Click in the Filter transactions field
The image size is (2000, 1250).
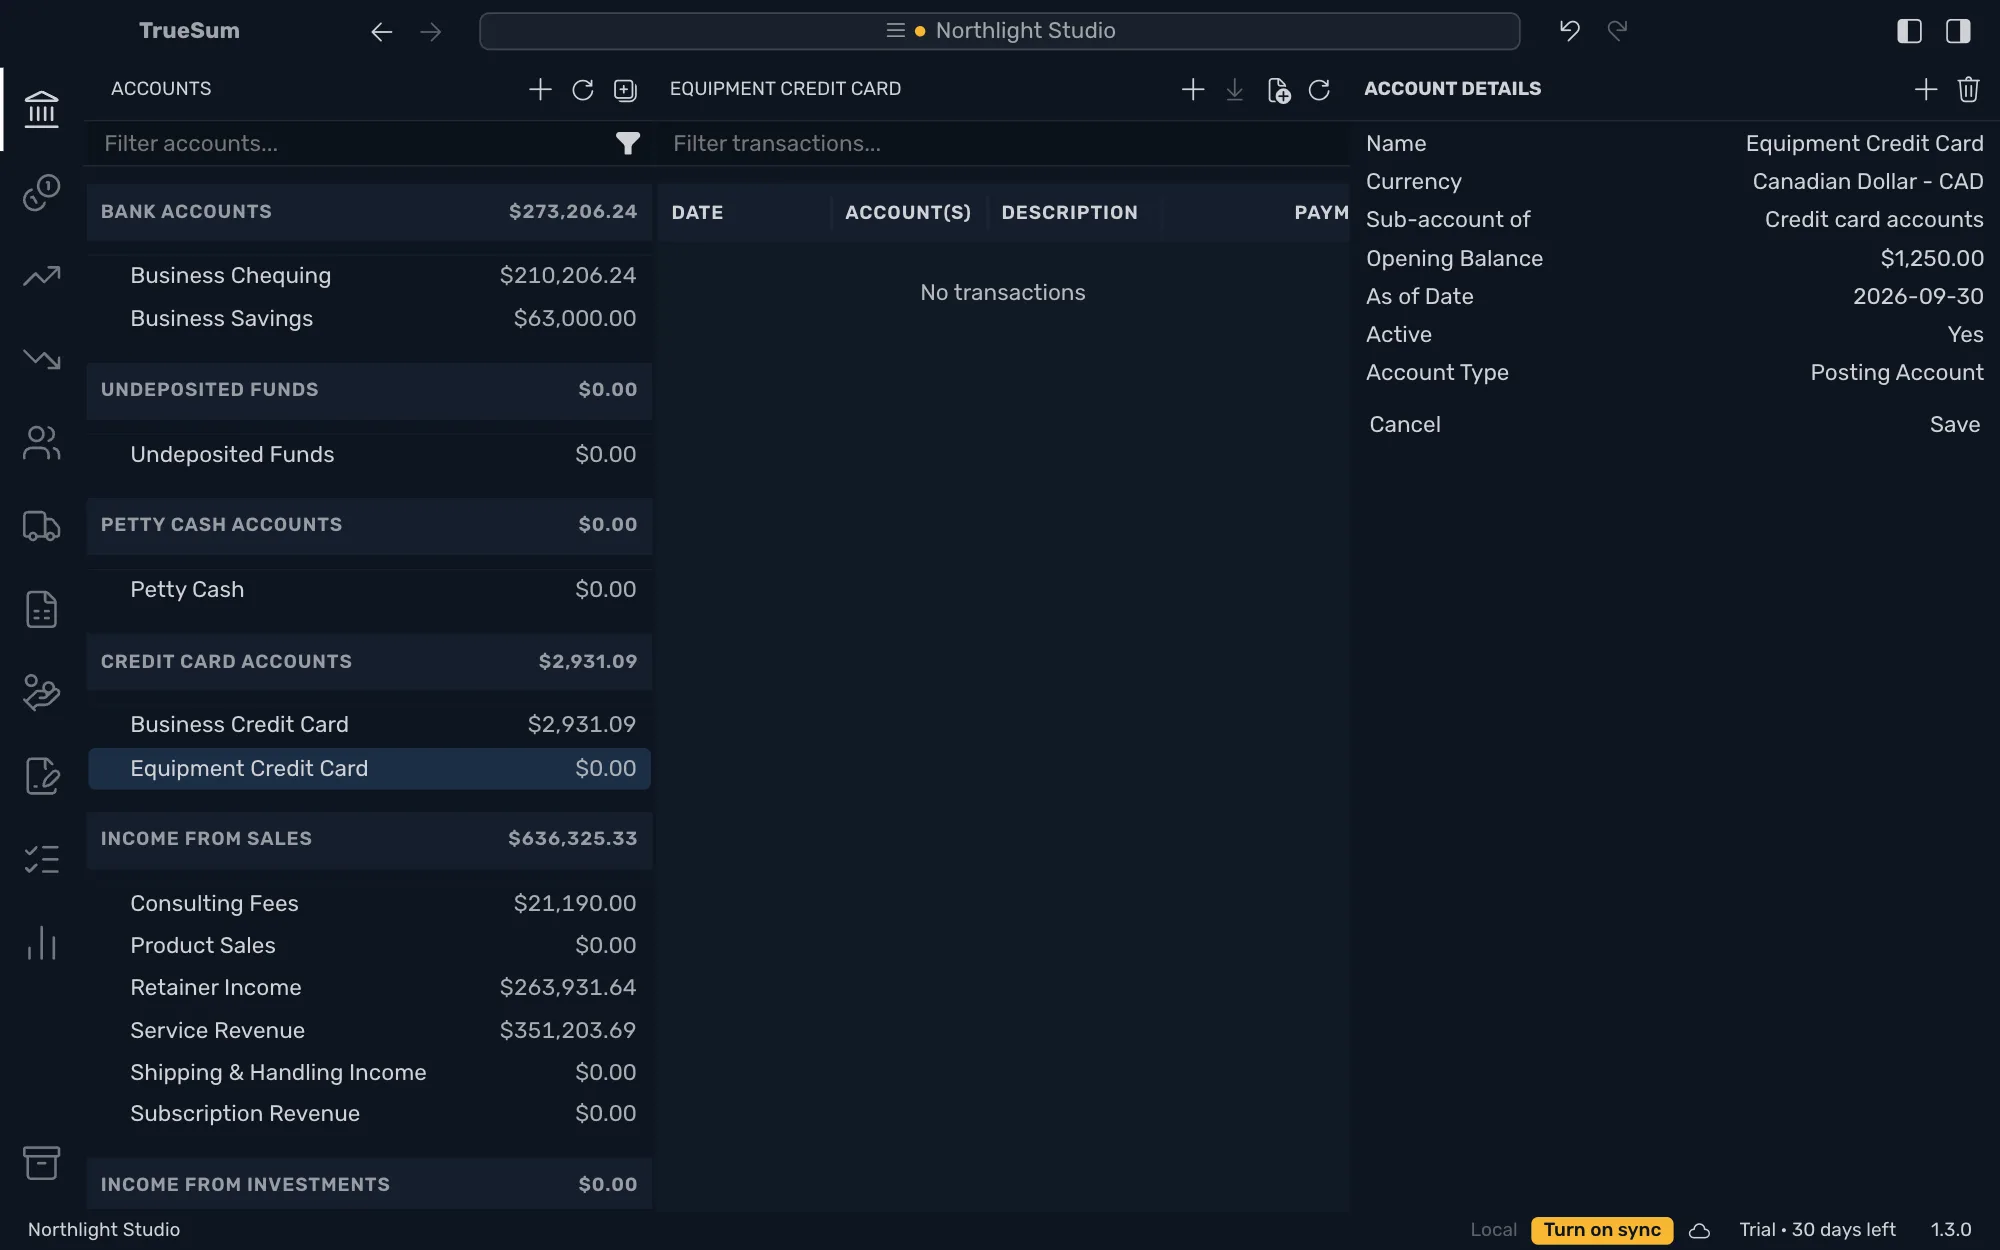click(1005, 144)
